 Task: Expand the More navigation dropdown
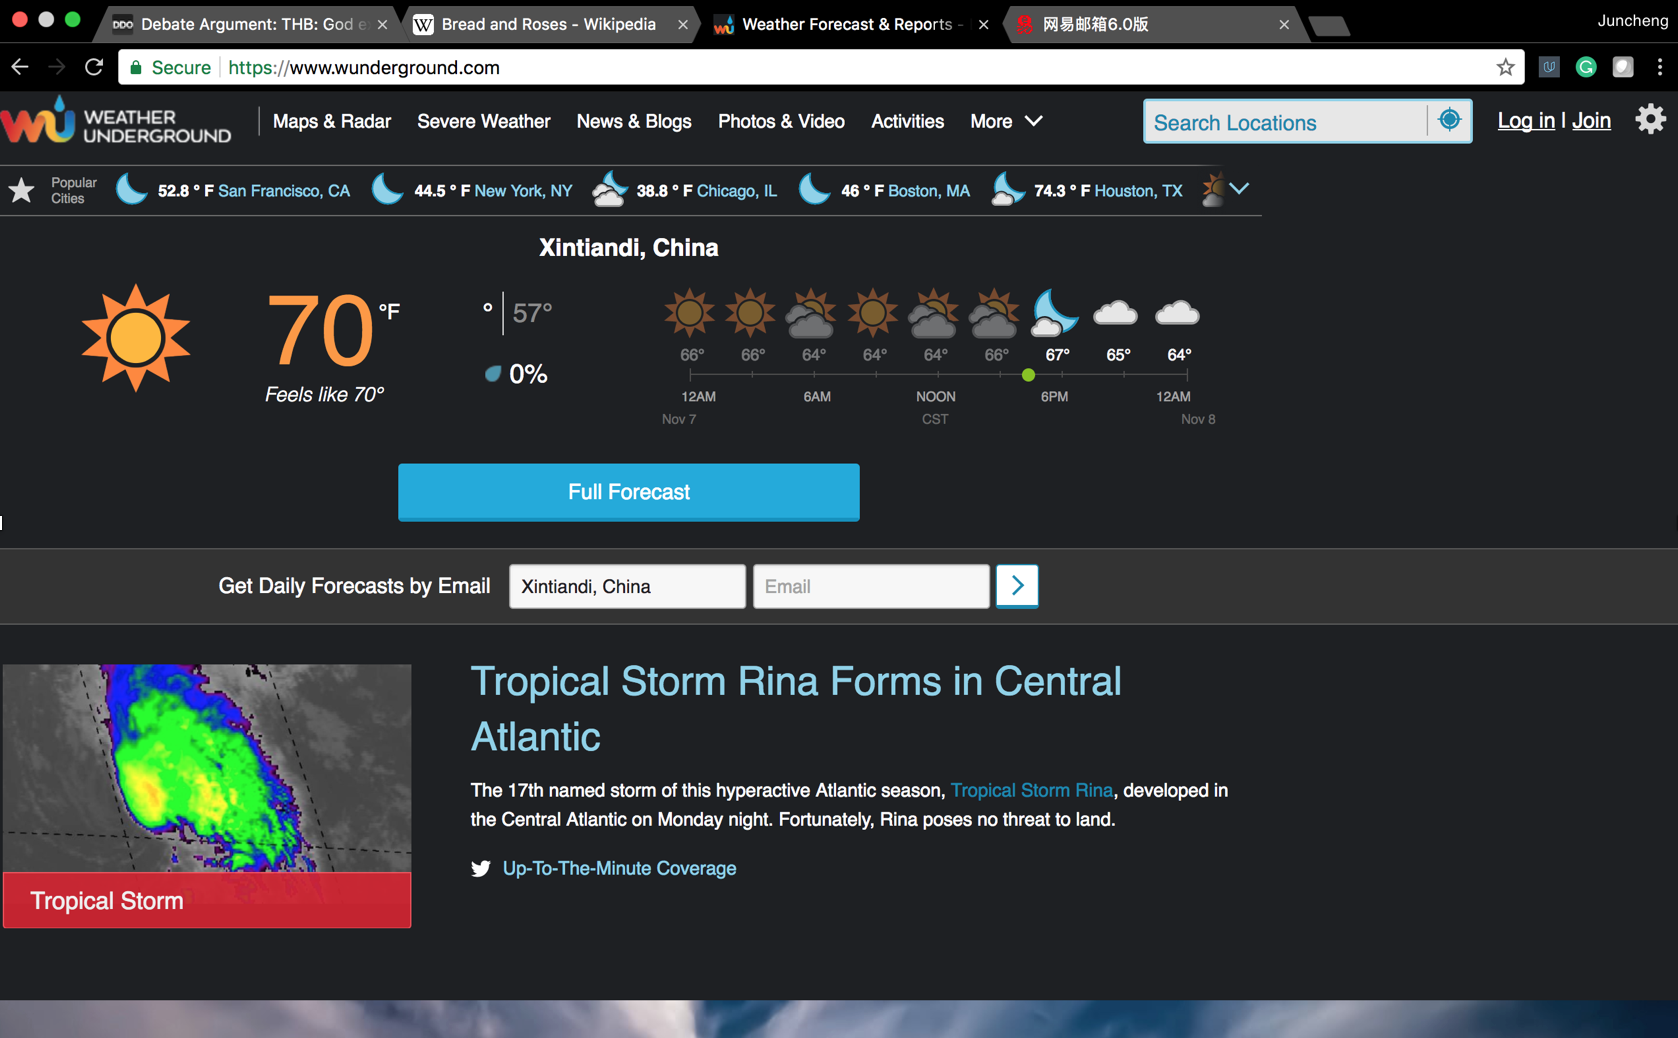(x=1006, y=121)
